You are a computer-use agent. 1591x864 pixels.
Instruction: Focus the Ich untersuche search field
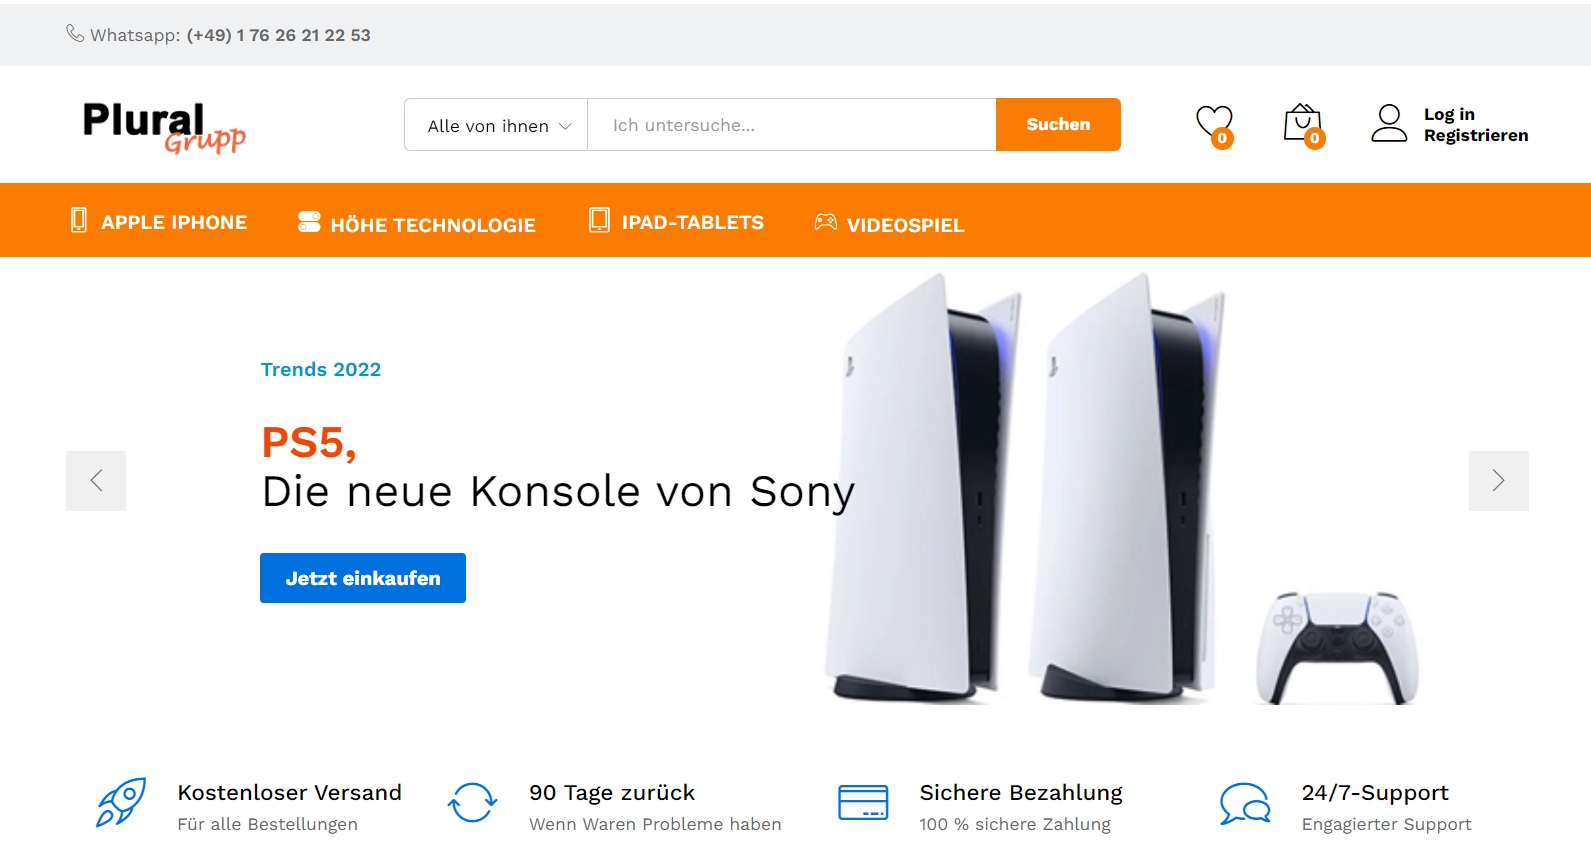click(792, 125)
